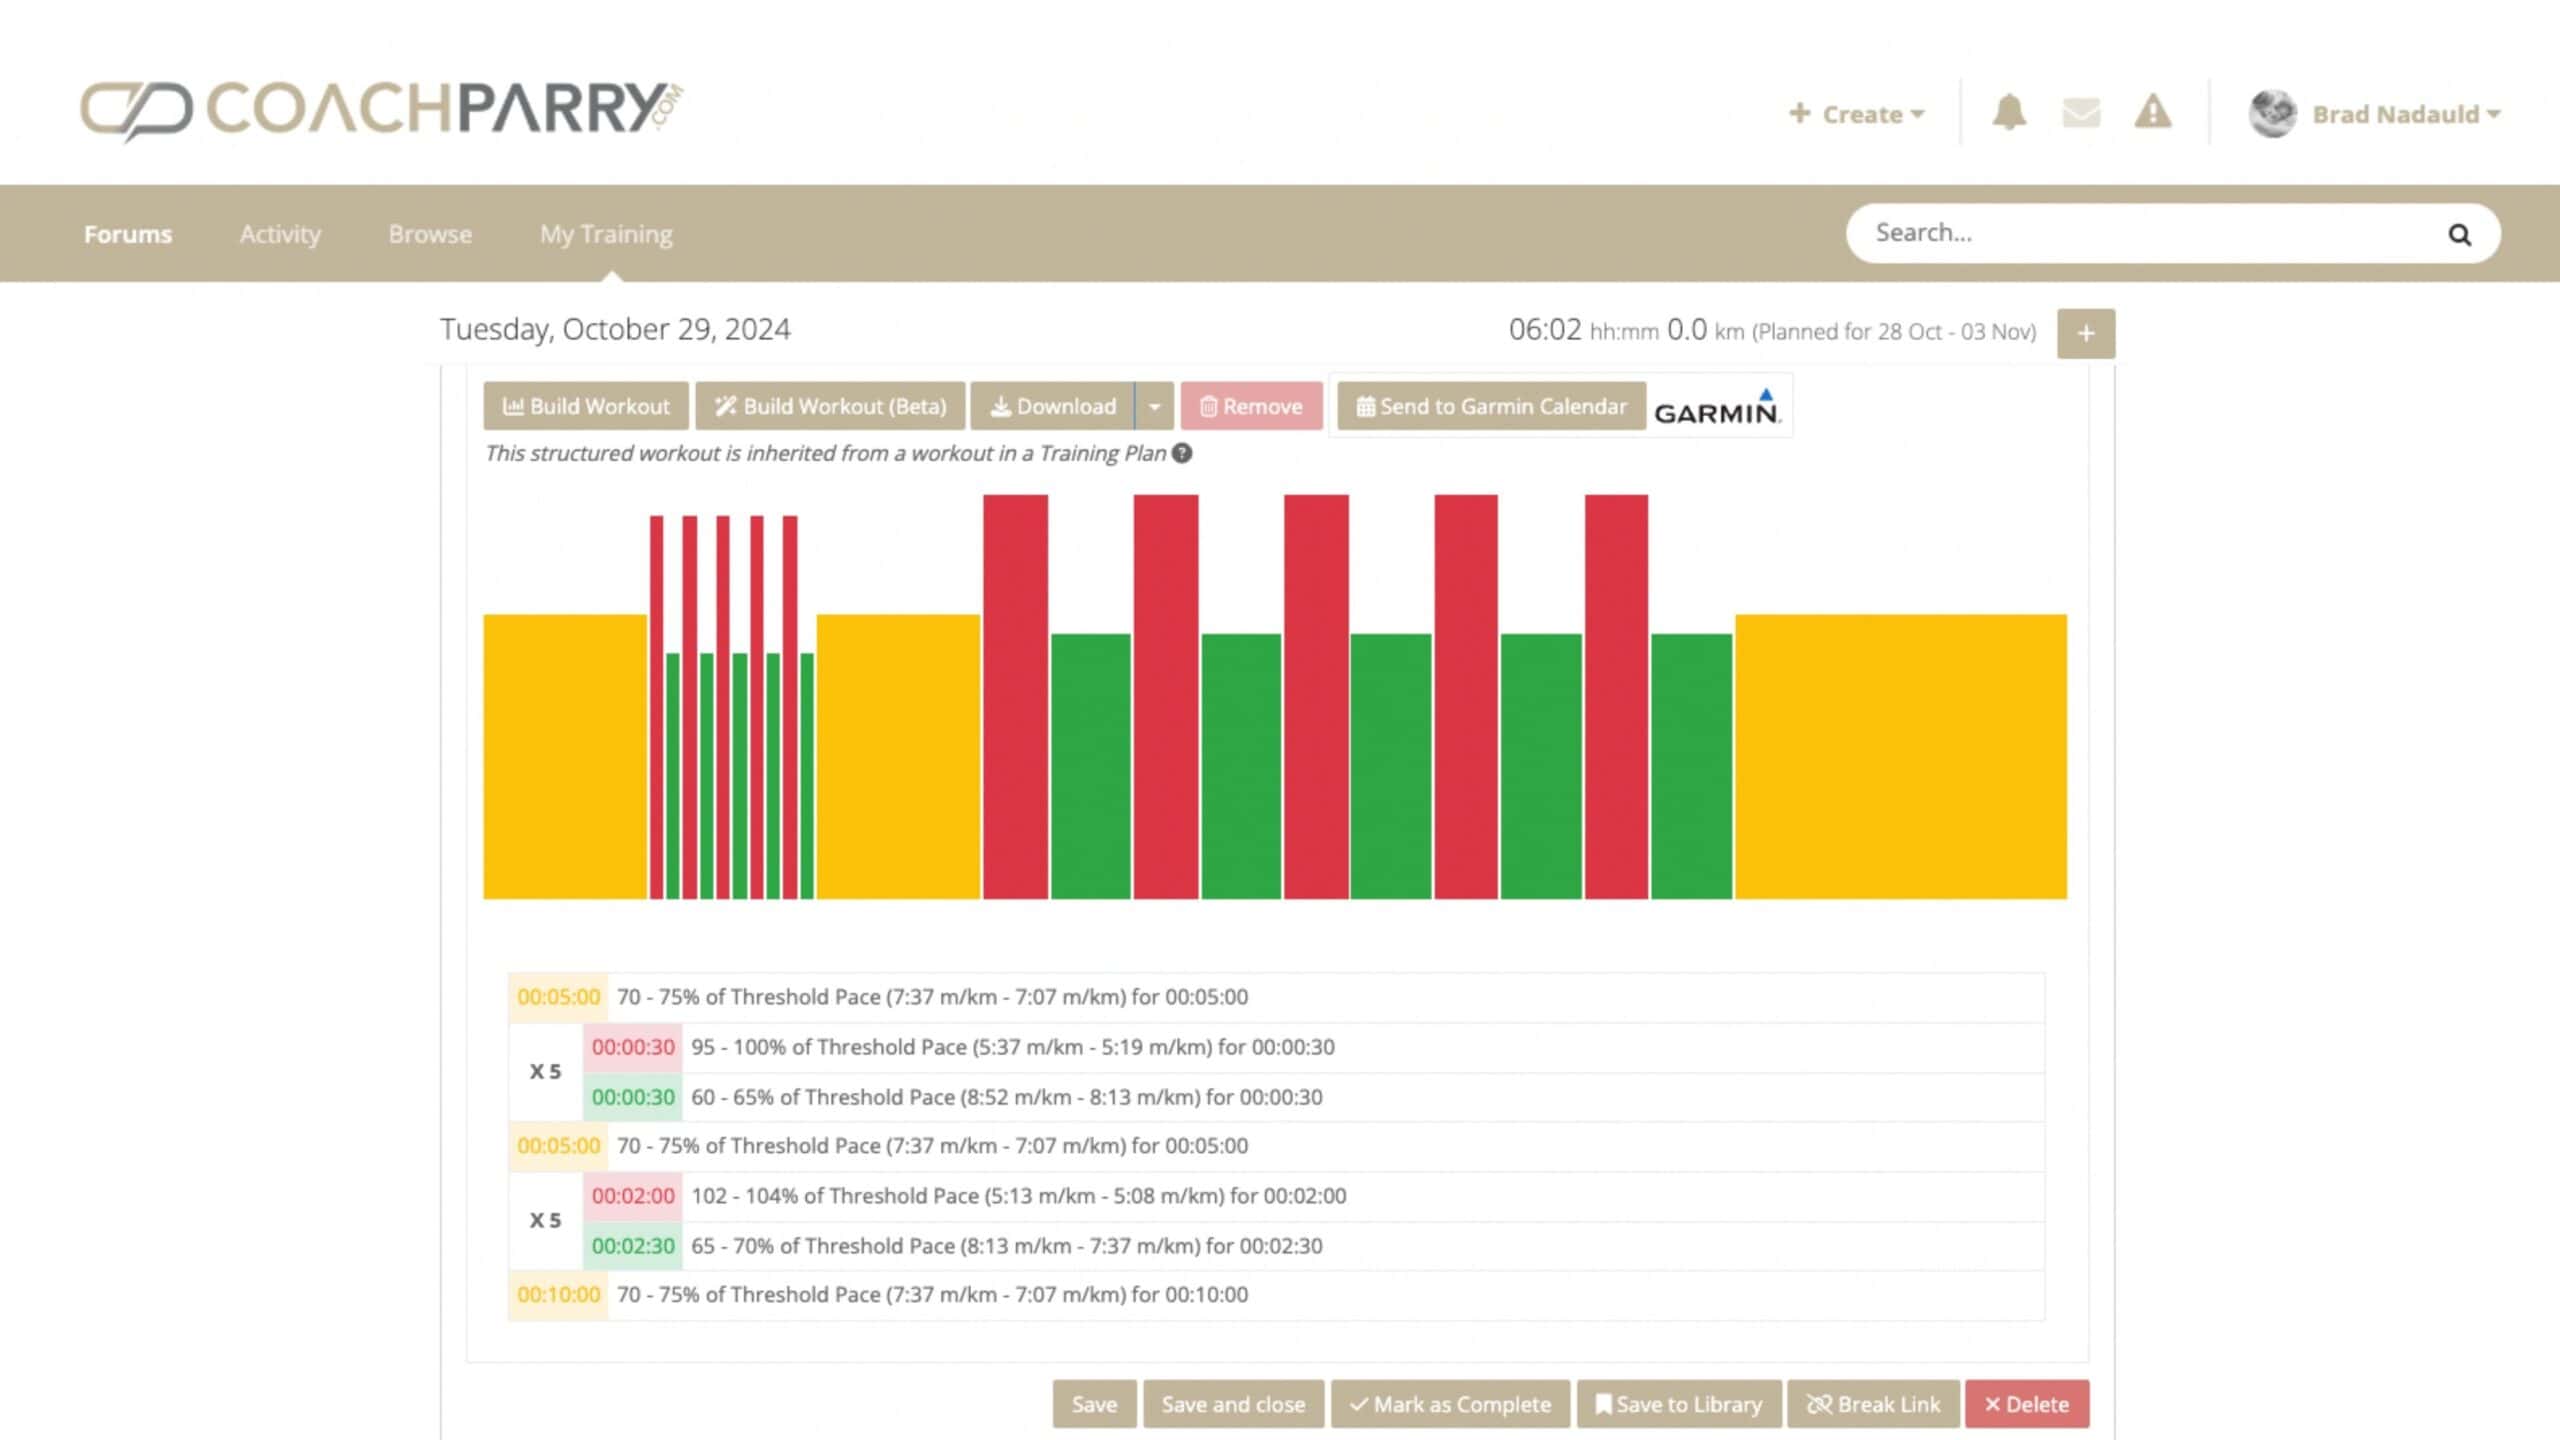
Task: Click the warning triangle alert icon
Action: click(x=2152, y=113)
